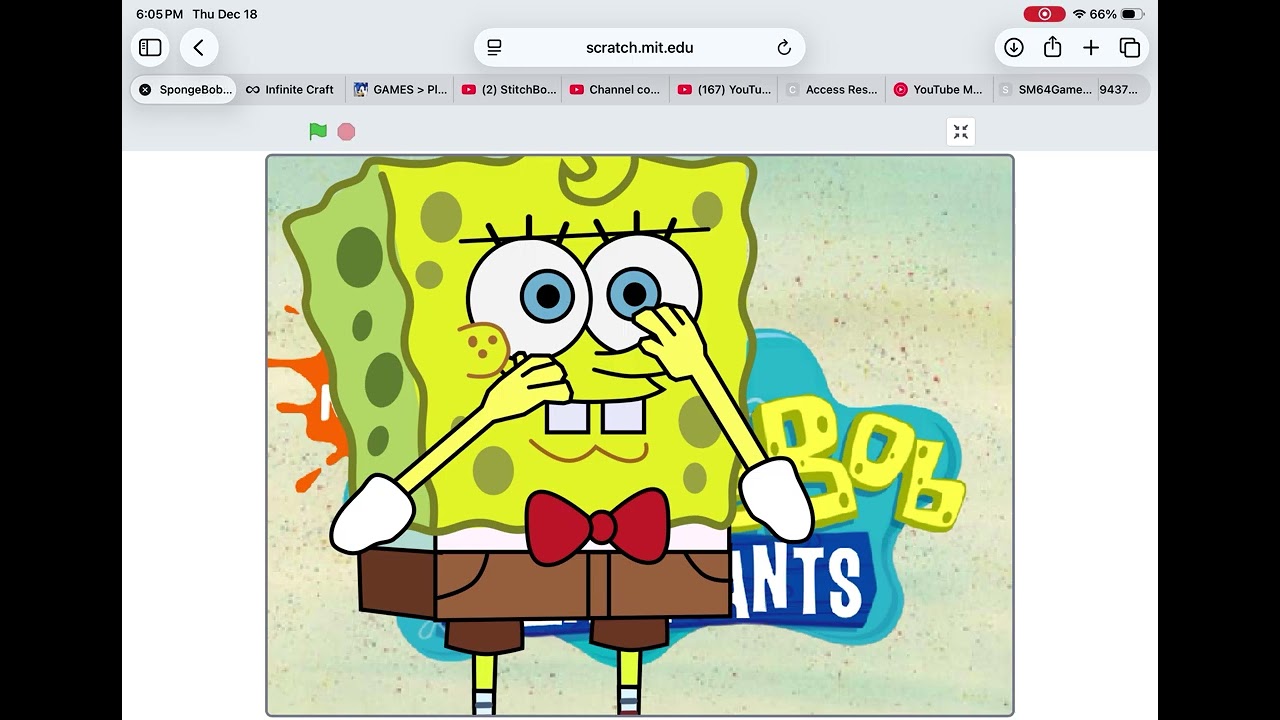Screen dimensions: 1280x720
Task: Tap the Thu Dec 18 date in the status bar
Action: pyautogui.click(x=225, y=14)
